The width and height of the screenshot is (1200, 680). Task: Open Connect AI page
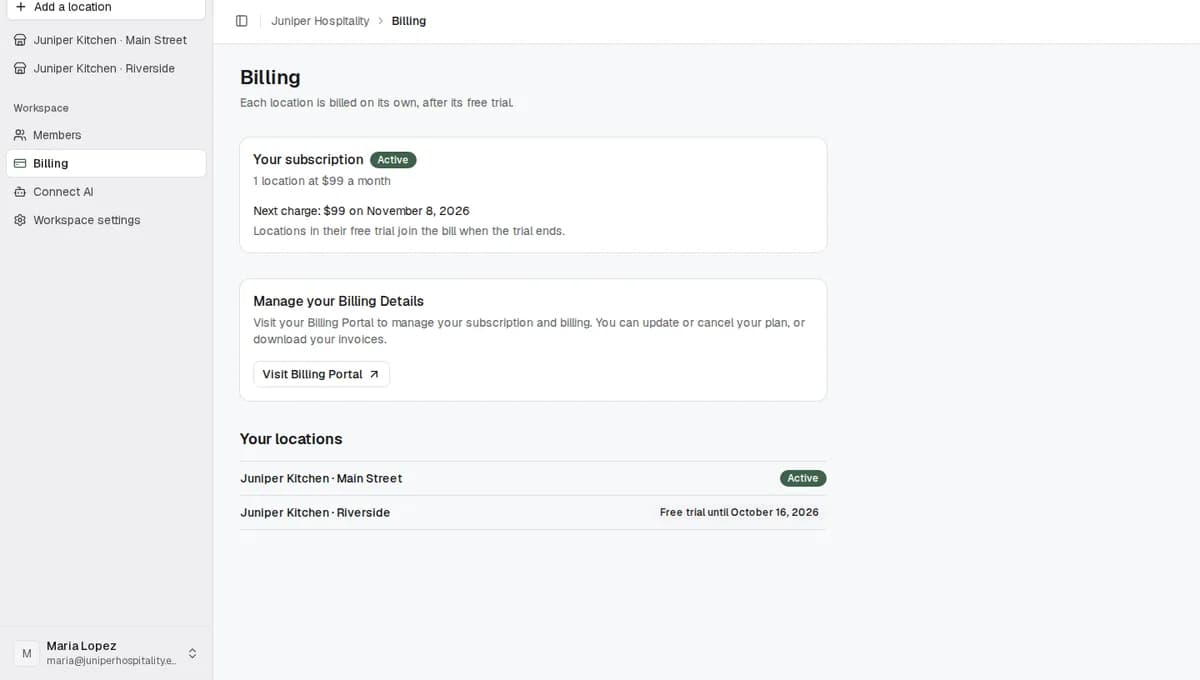tap(106, 192)
